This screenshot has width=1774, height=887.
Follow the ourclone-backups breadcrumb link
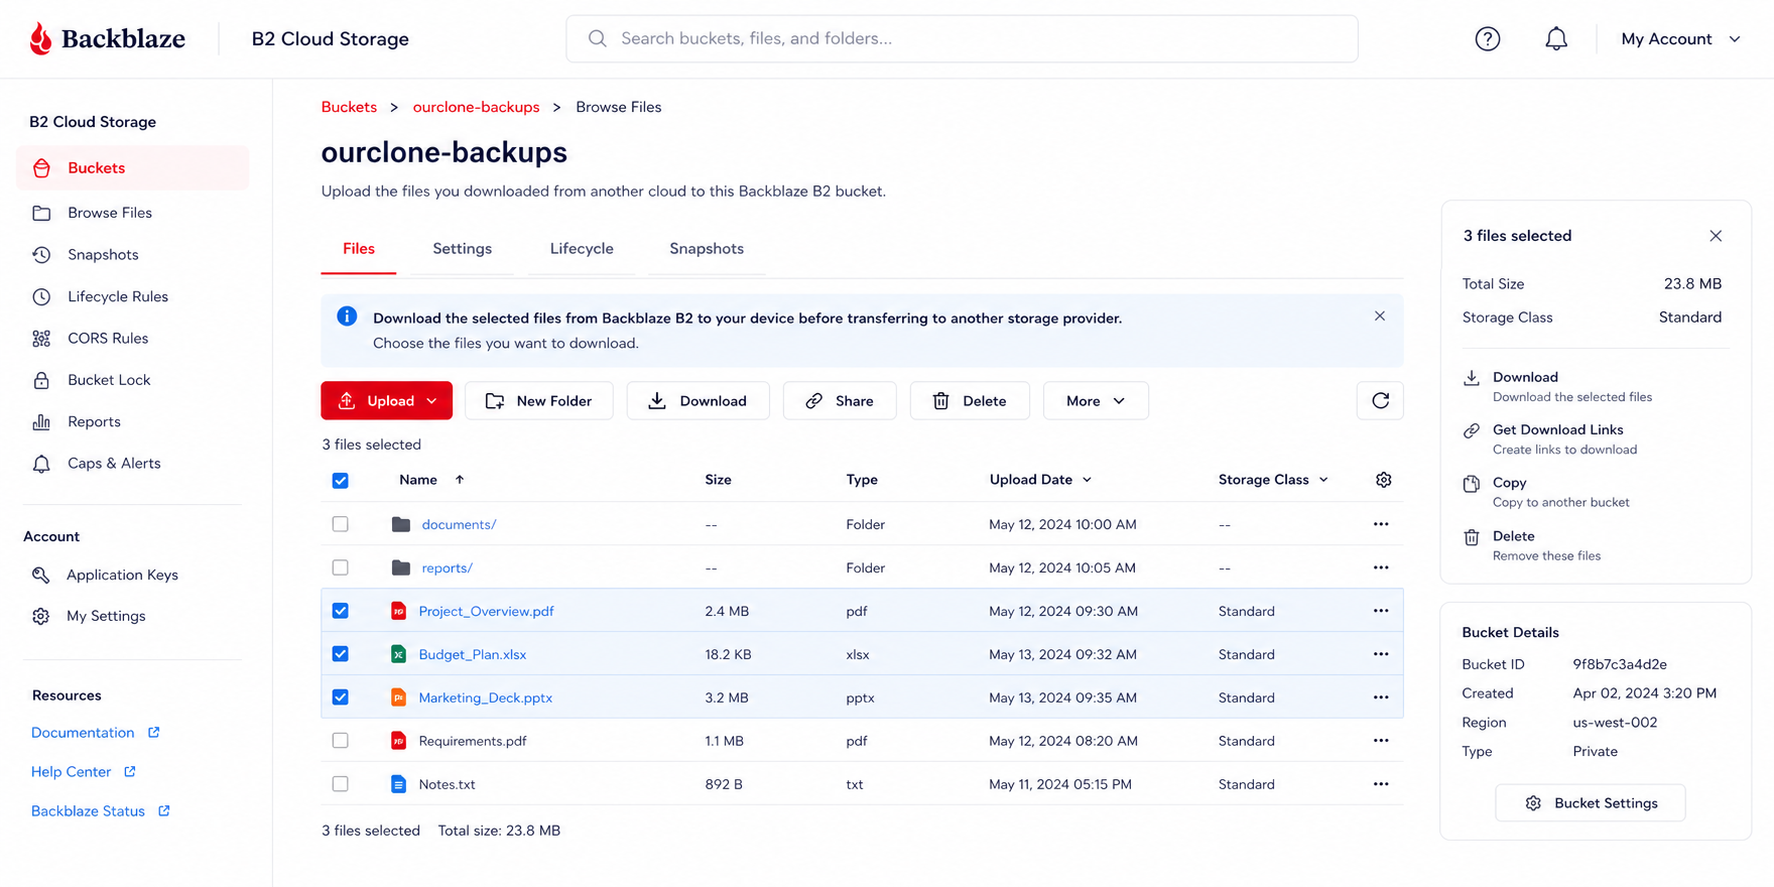click(x=476, y=107)
